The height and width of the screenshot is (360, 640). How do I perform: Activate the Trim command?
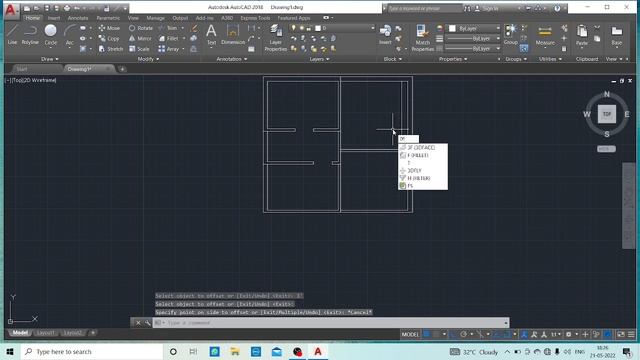coord(168,28)
